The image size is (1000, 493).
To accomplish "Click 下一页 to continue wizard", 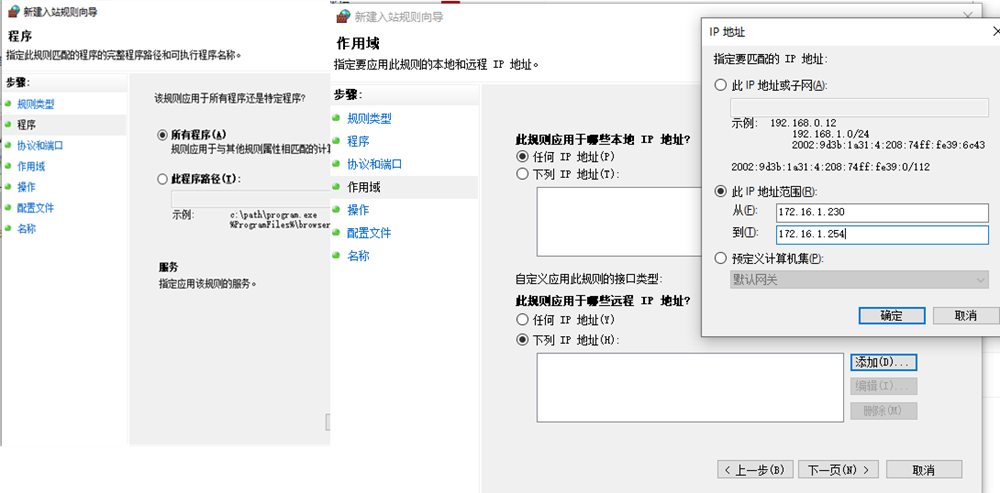I will click(x=841, y=469).
